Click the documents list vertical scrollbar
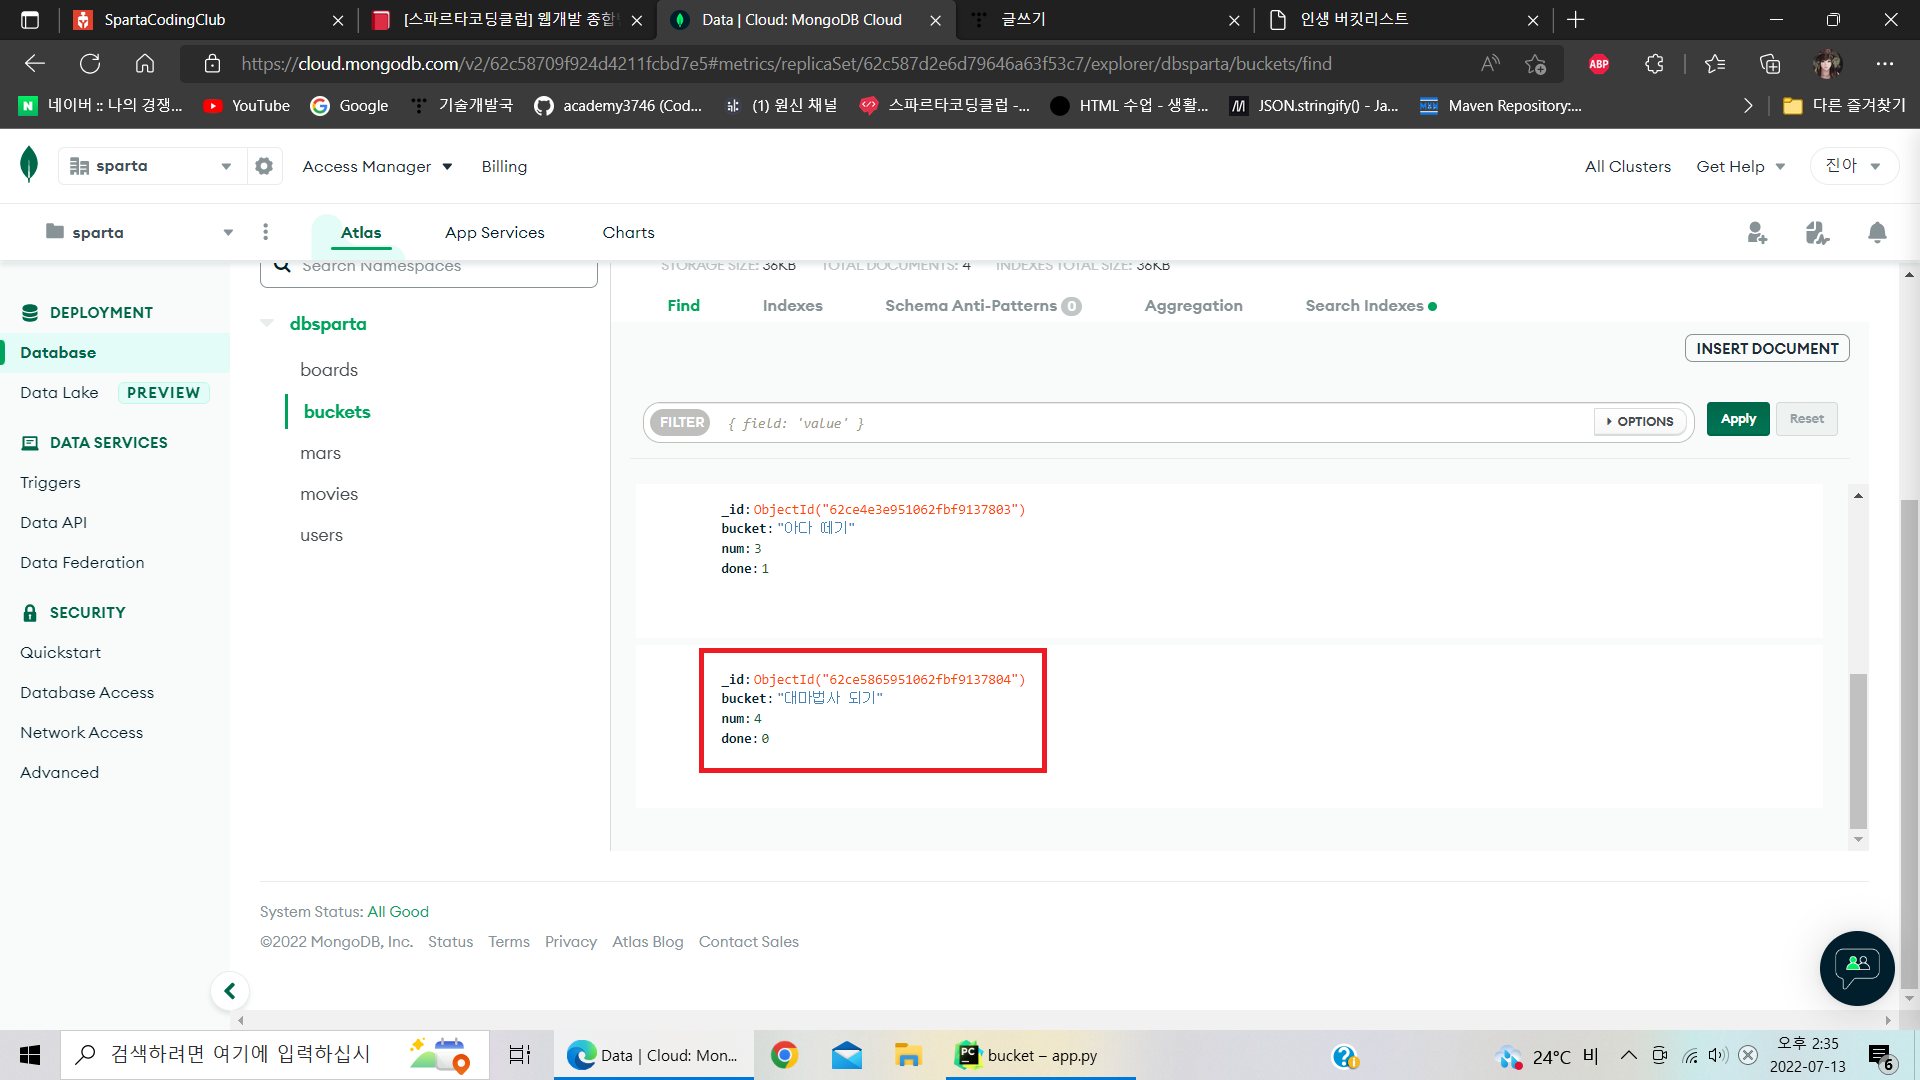Screen dimensions: 1920x1080 tap(1858, 750)
